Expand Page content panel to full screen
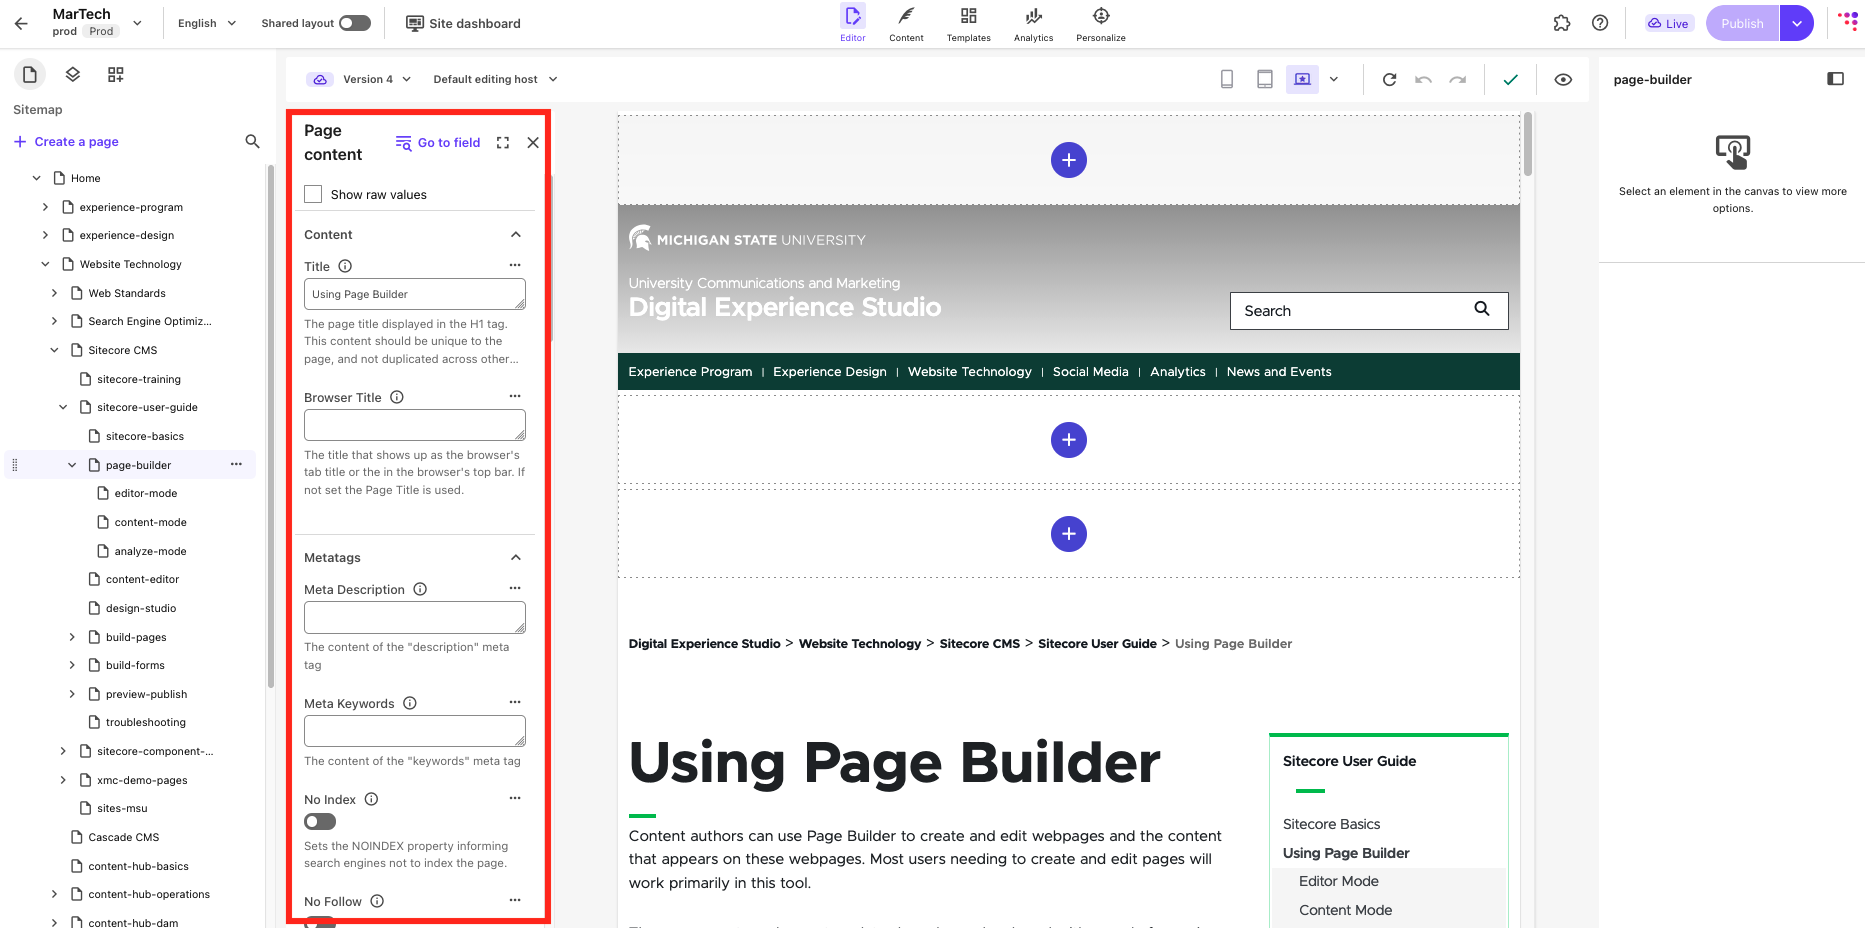 [503, 143]
